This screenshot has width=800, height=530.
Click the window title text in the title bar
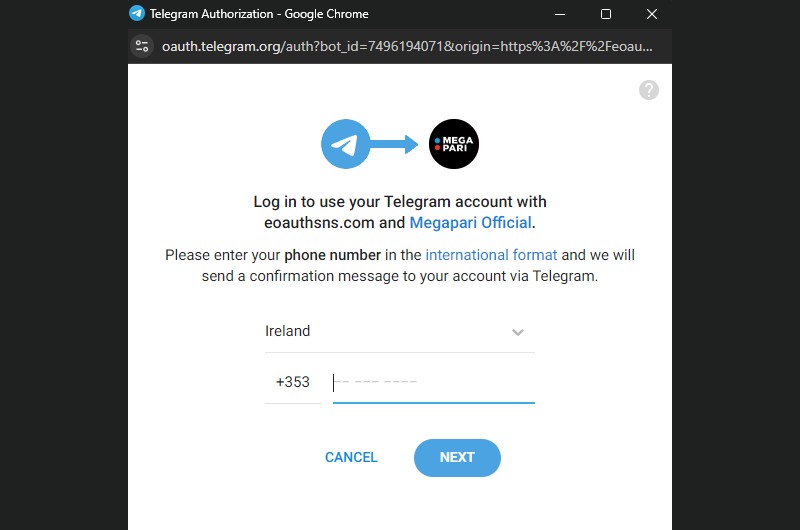(259, 14)
